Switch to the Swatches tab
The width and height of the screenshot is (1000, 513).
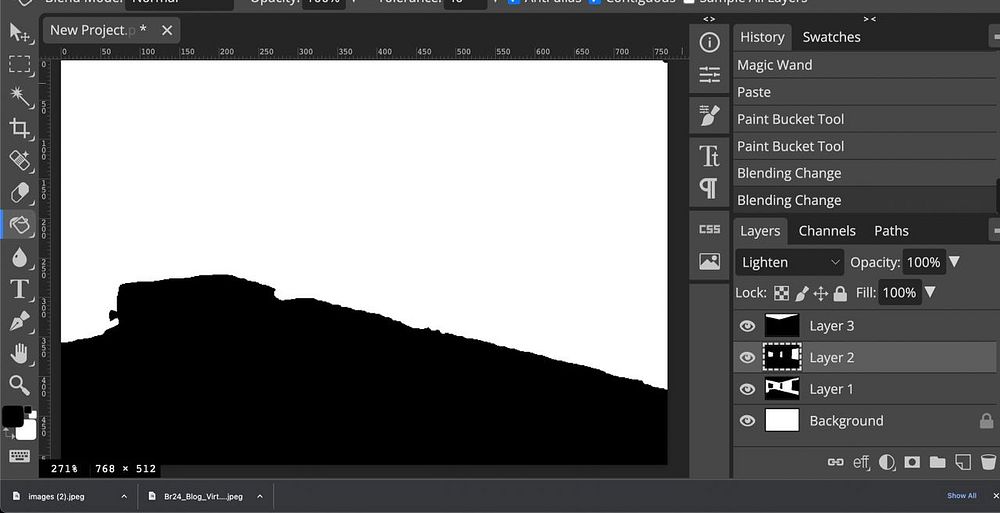click(x=831, y=37)
